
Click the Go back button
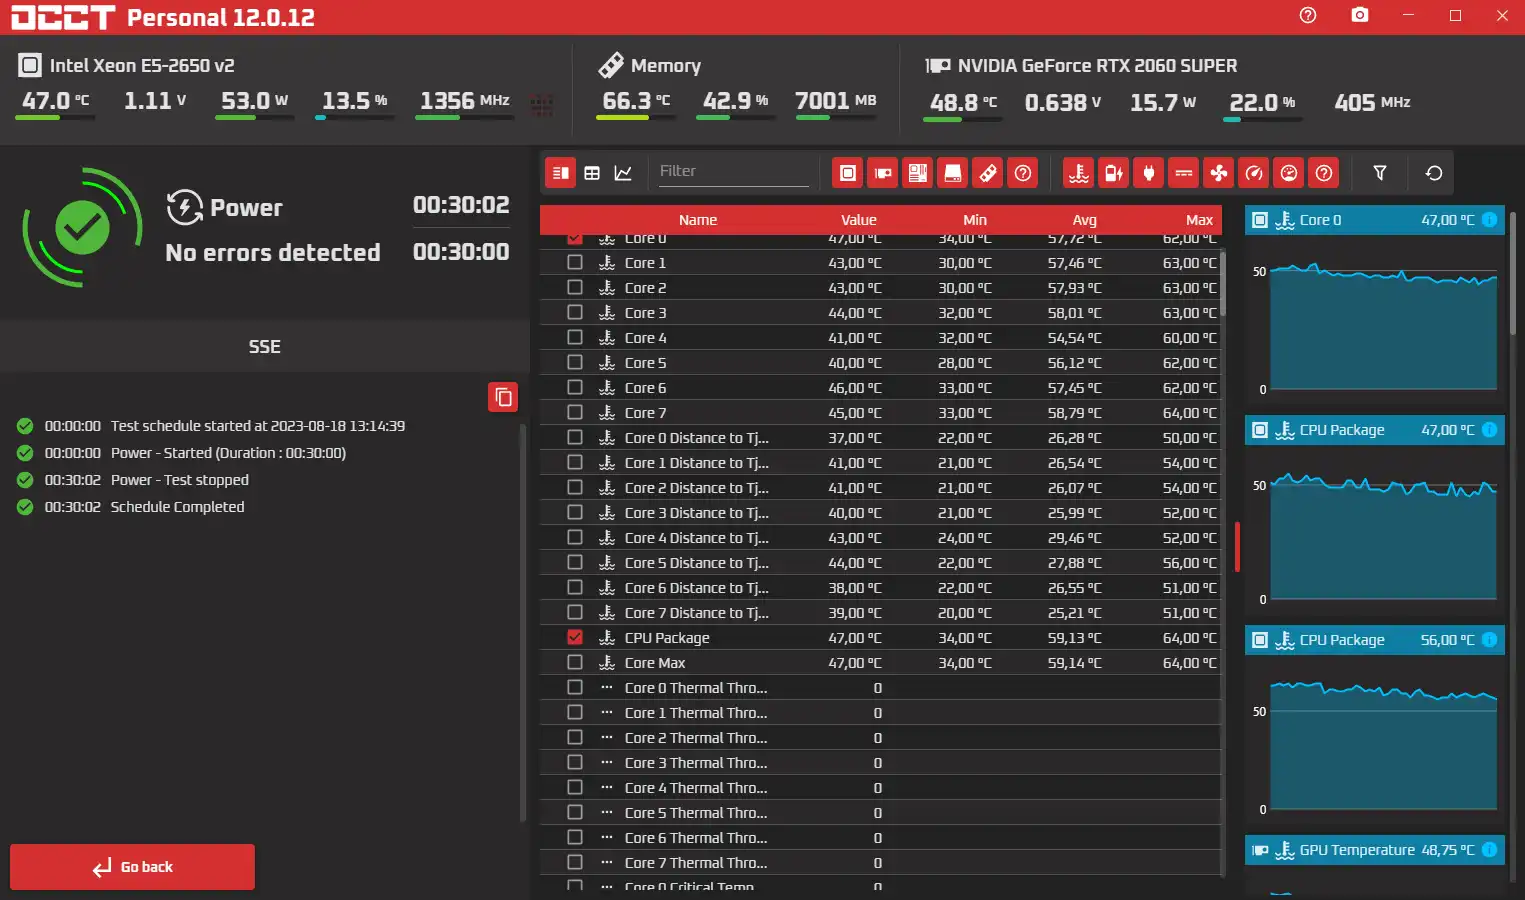click(x=132, y=867)
